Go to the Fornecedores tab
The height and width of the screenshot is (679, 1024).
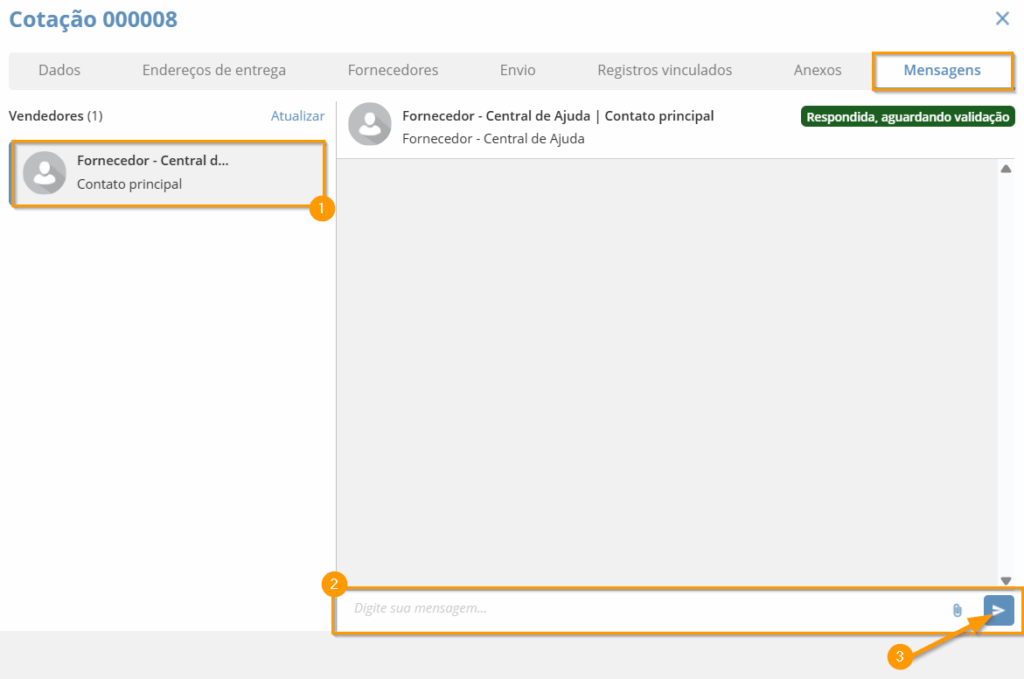(393, 70)
